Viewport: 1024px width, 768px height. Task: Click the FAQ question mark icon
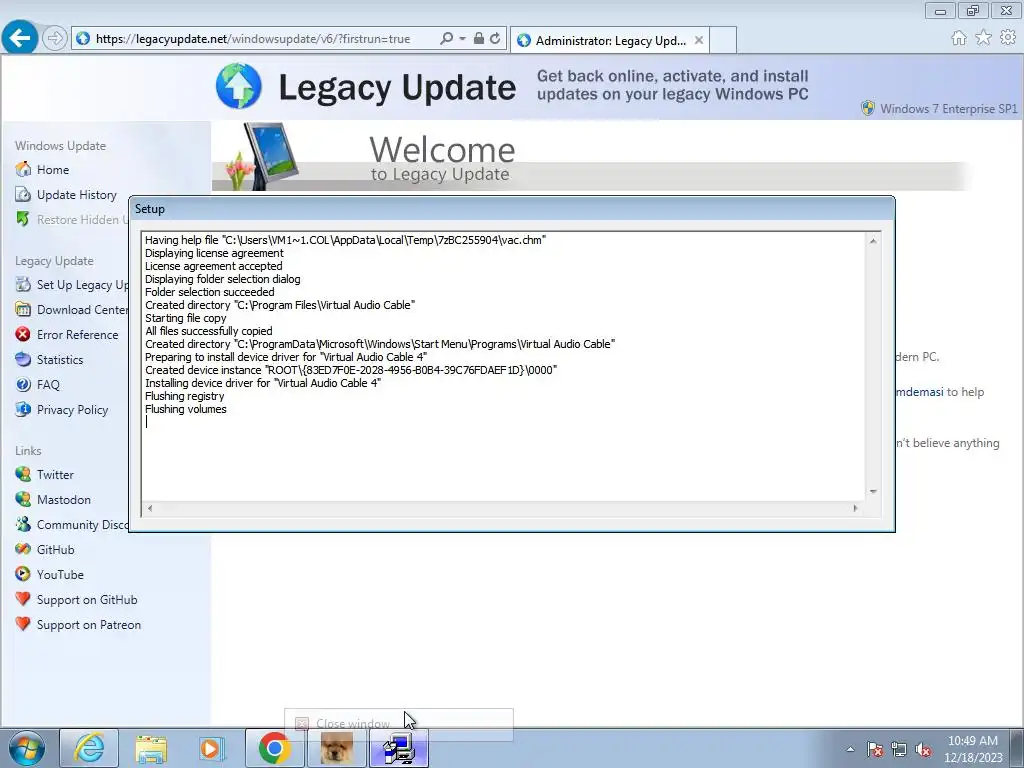tap(23, 384)
